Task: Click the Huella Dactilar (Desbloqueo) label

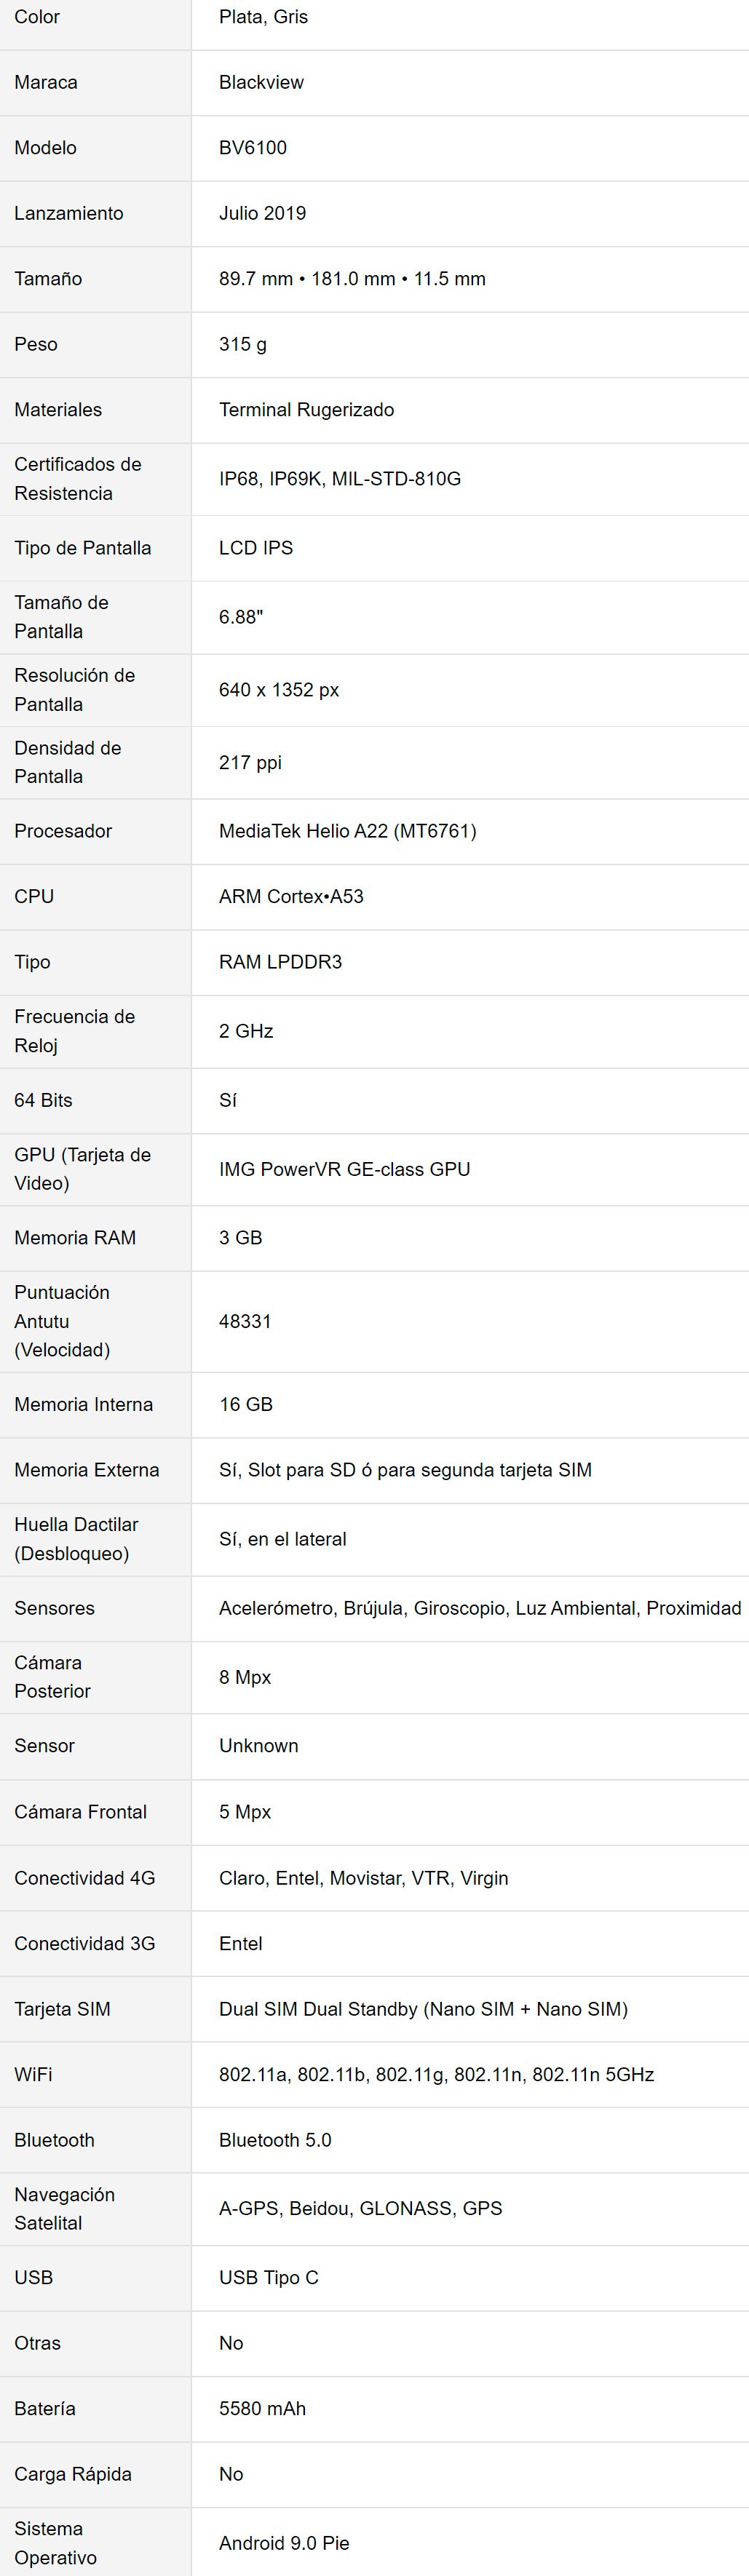Action: 75,1539
